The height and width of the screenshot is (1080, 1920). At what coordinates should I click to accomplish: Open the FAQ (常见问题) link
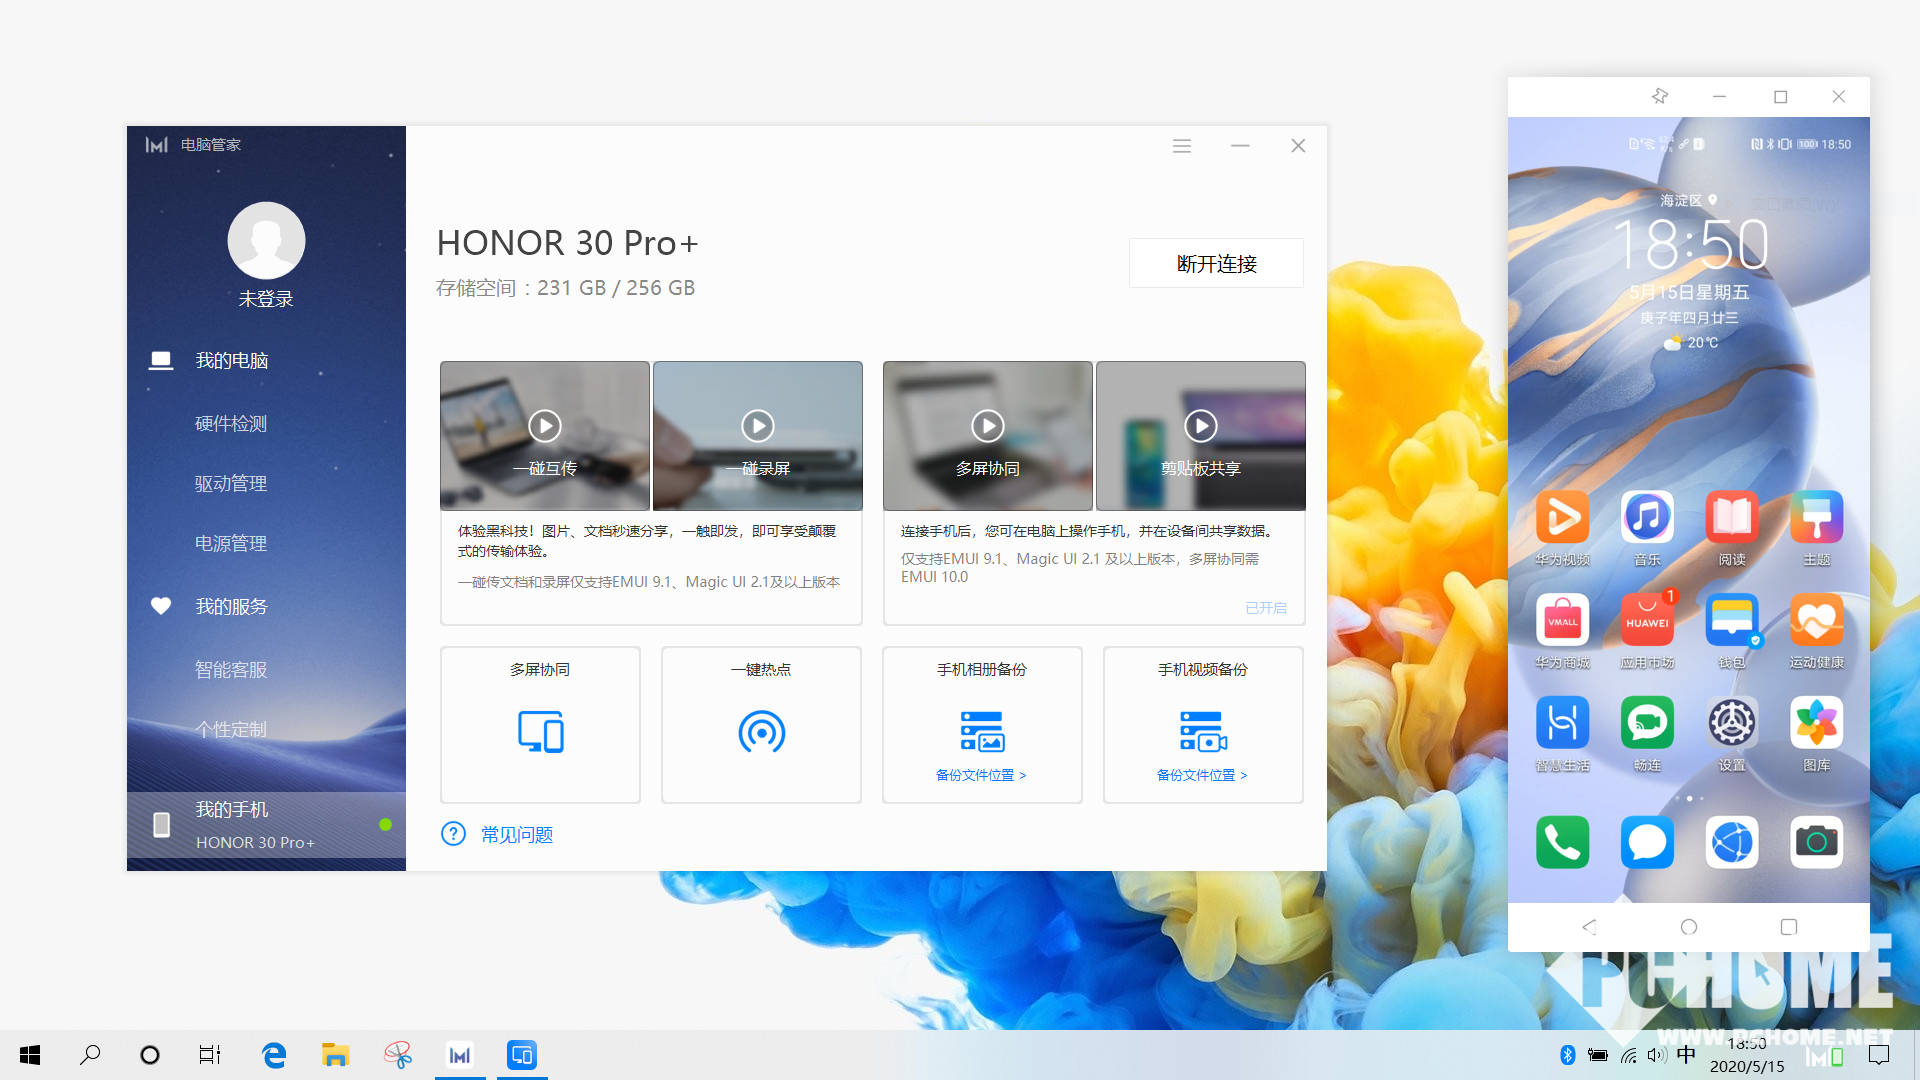pos(516,834)
